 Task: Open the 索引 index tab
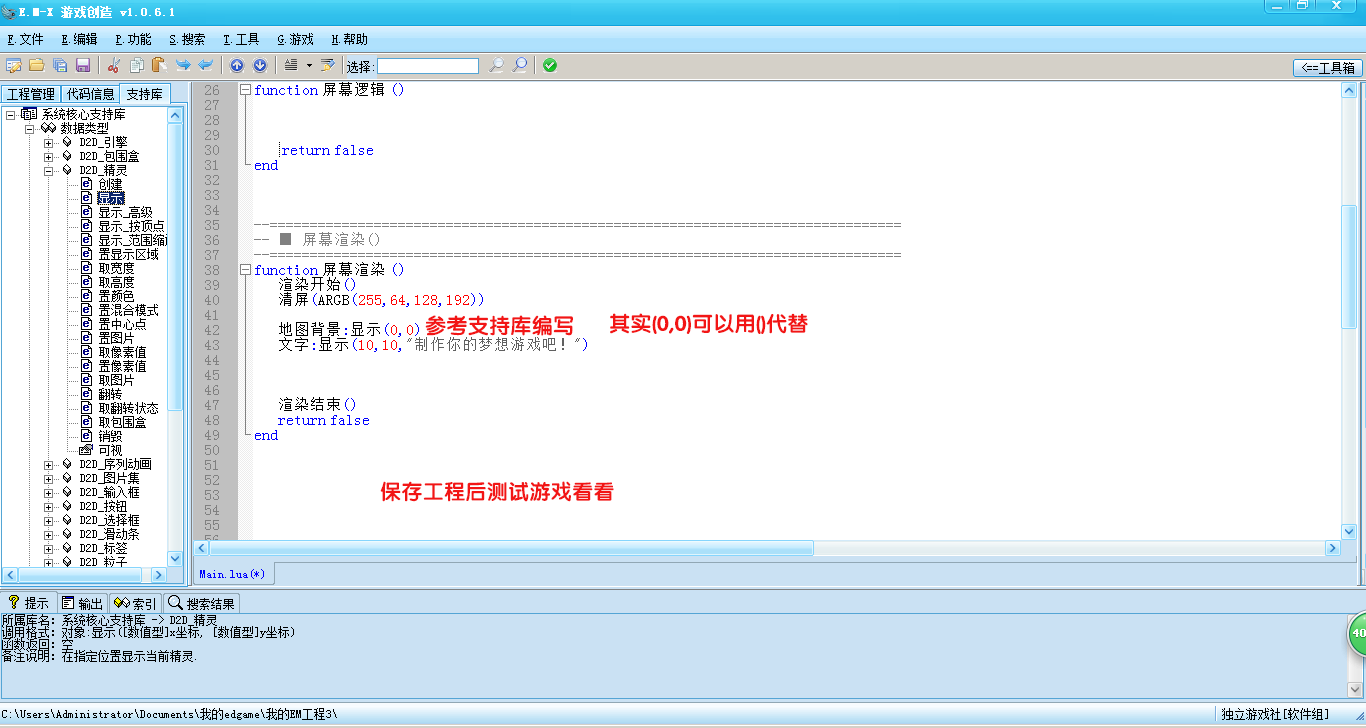click(136, 603)
